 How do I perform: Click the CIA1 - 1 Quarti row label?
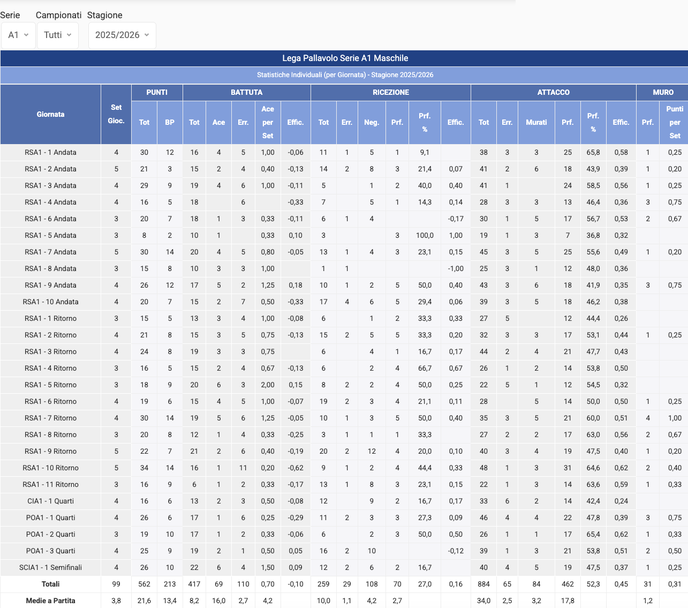point(50,500)
